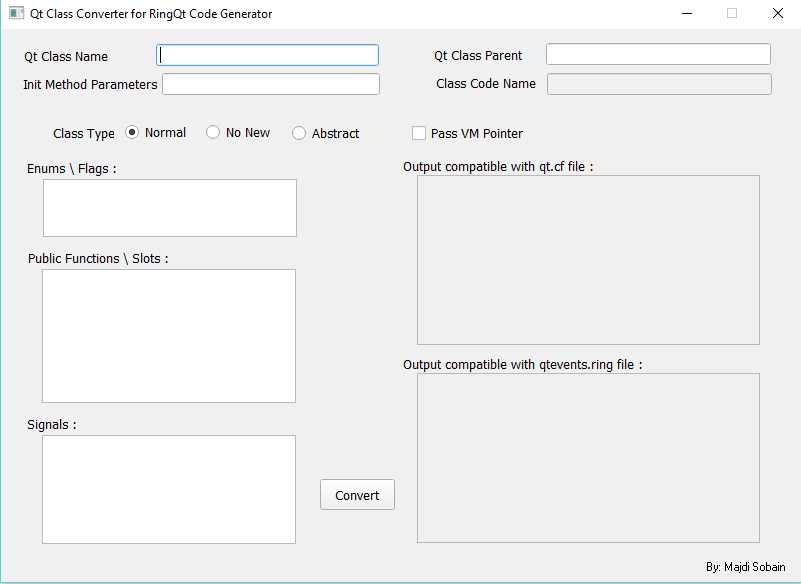801x584 pixels.
Task: Click the qt.cf compatible output area
Action: coord(588,258)
